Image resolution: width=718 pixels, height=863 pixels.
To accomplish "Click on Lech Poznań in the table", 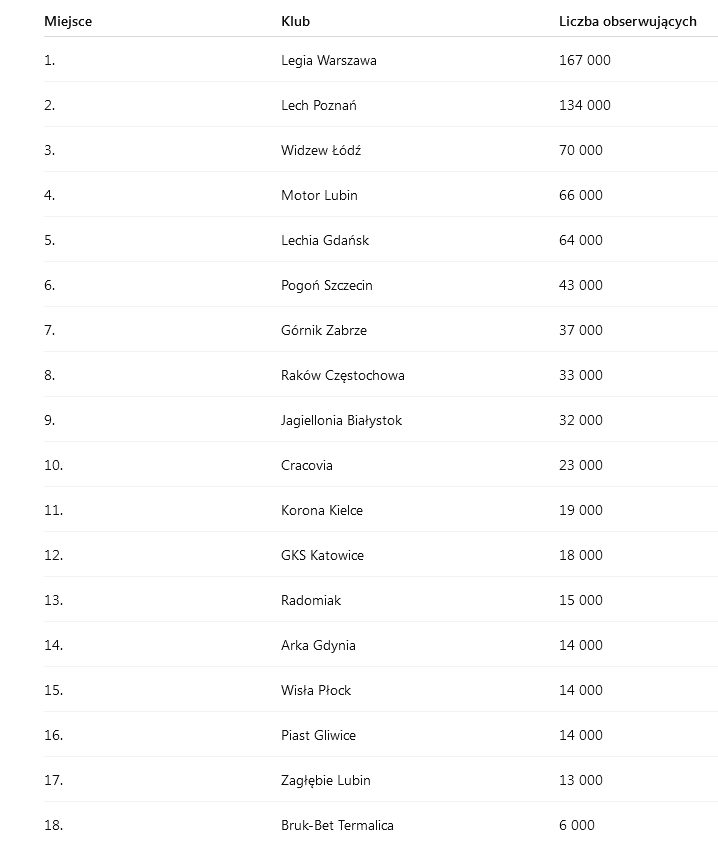I will coord(319,105).
